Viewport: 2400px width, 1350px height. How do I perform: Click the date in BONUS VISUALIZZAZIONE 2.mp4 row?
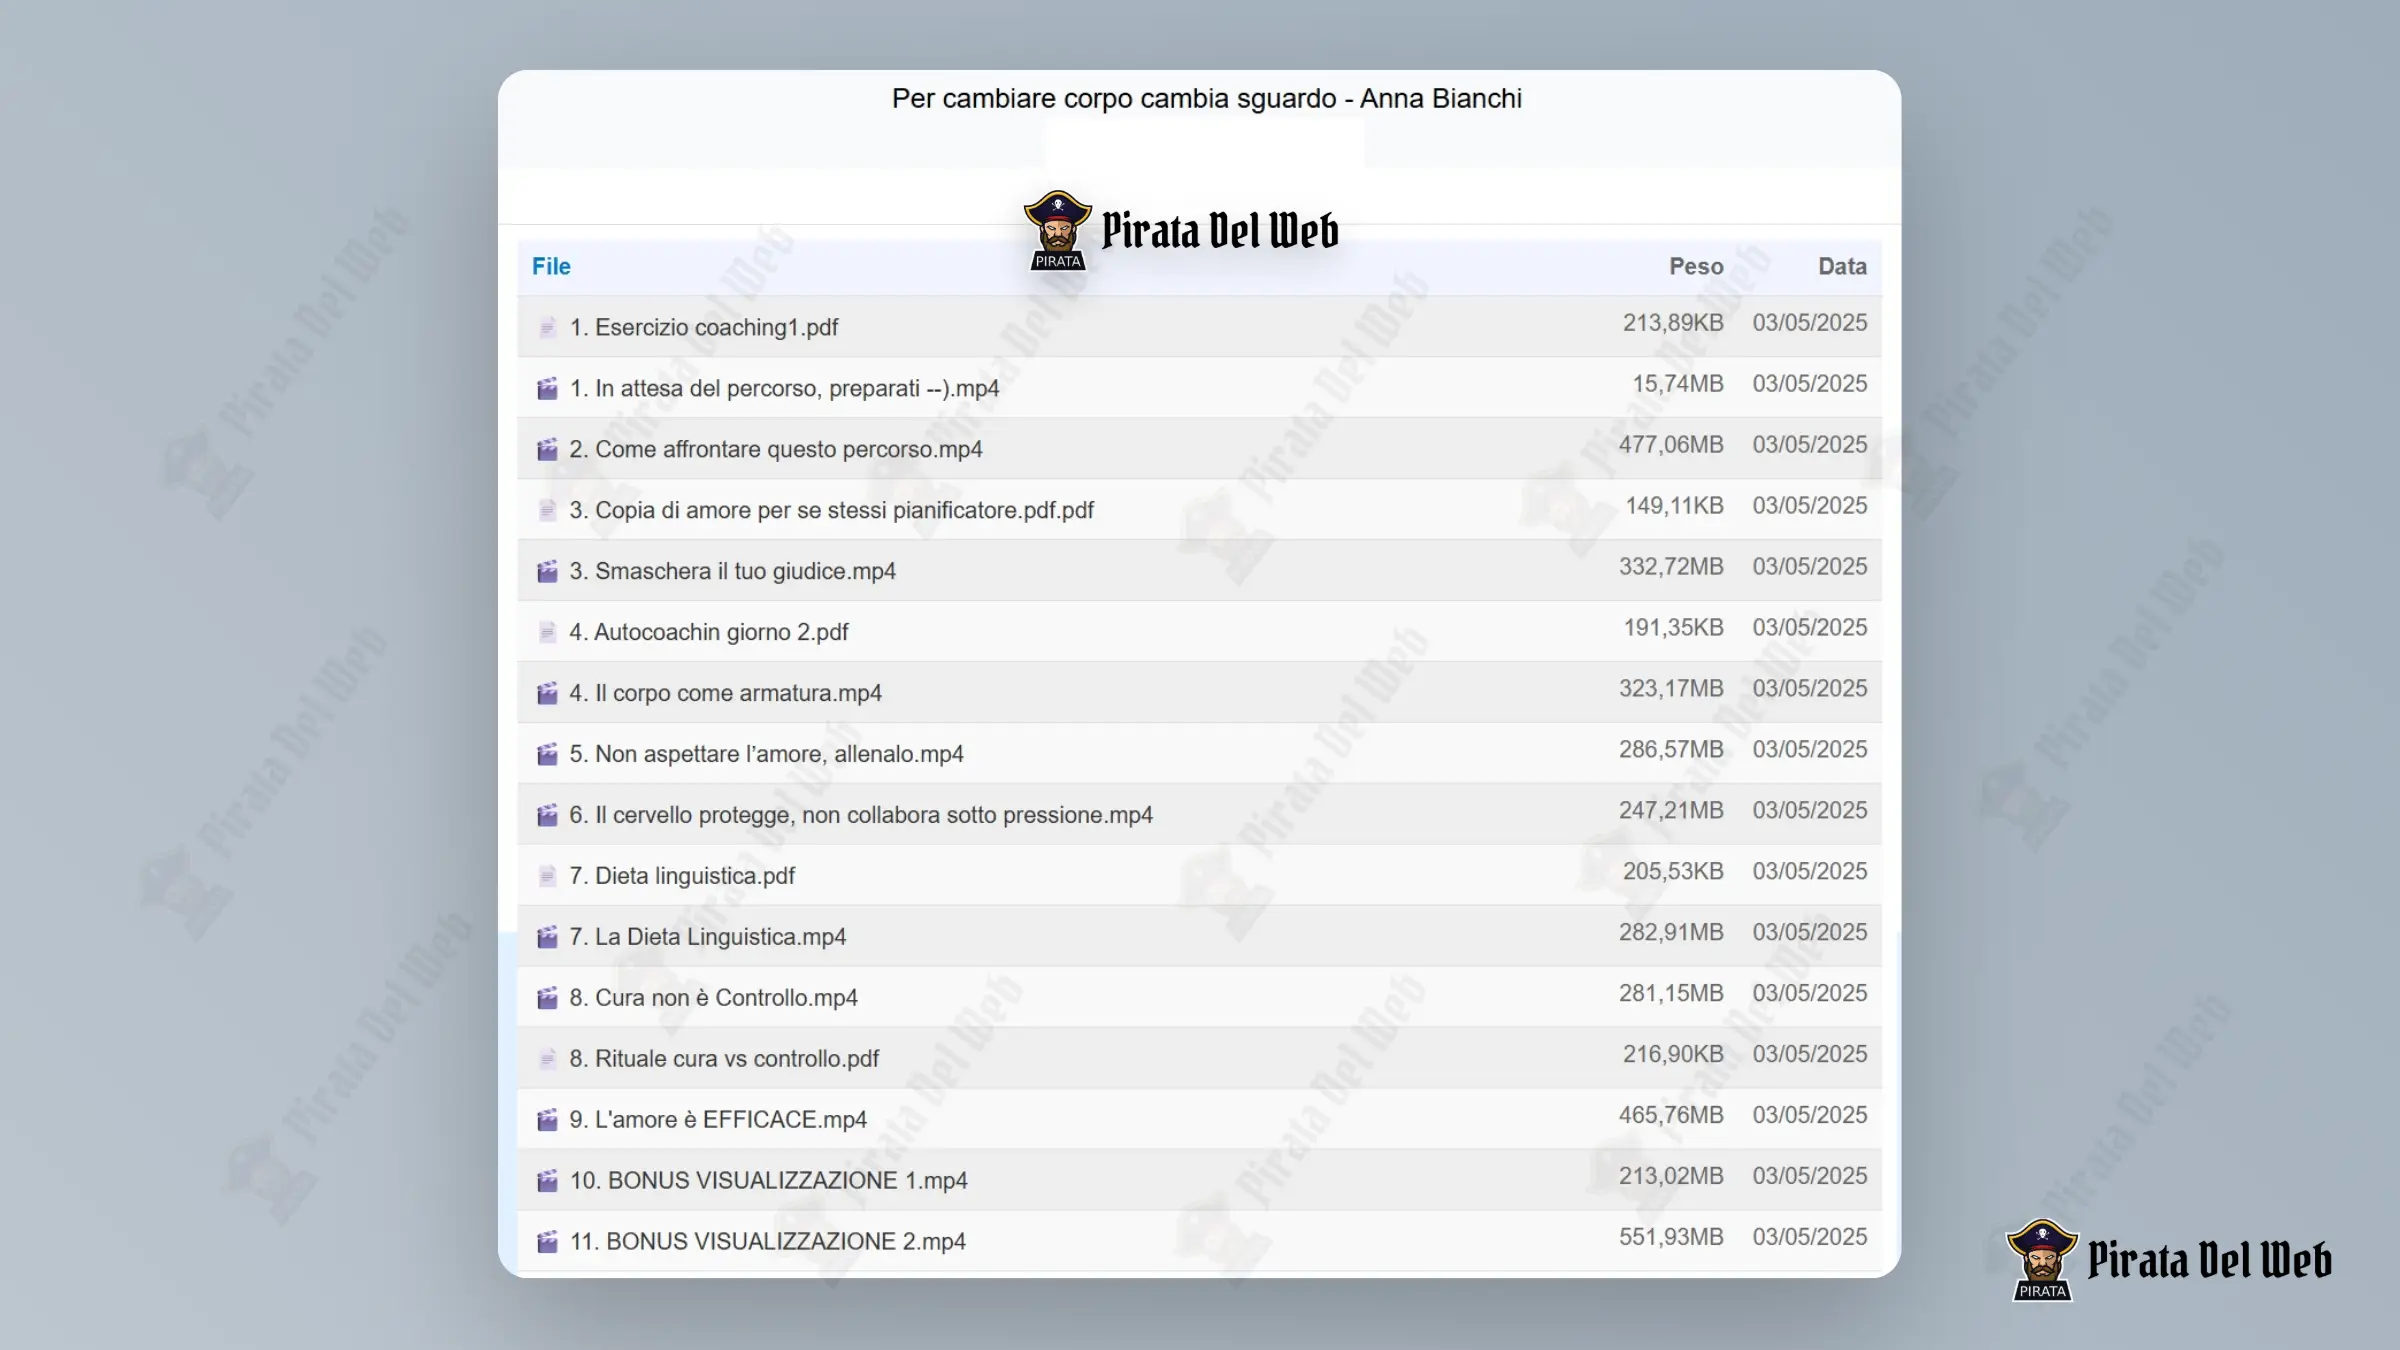click(x=1809, y=1238)
